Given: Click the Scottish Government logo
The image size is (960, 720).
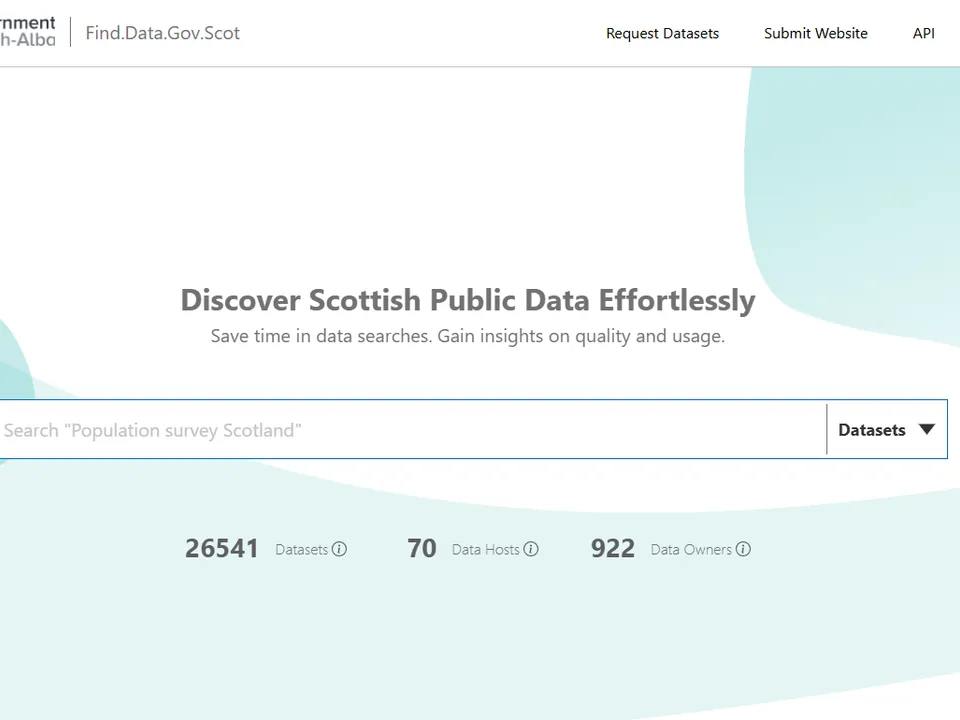Looking at the screenshot, I should pyautogui.click(x=28, y=32).
